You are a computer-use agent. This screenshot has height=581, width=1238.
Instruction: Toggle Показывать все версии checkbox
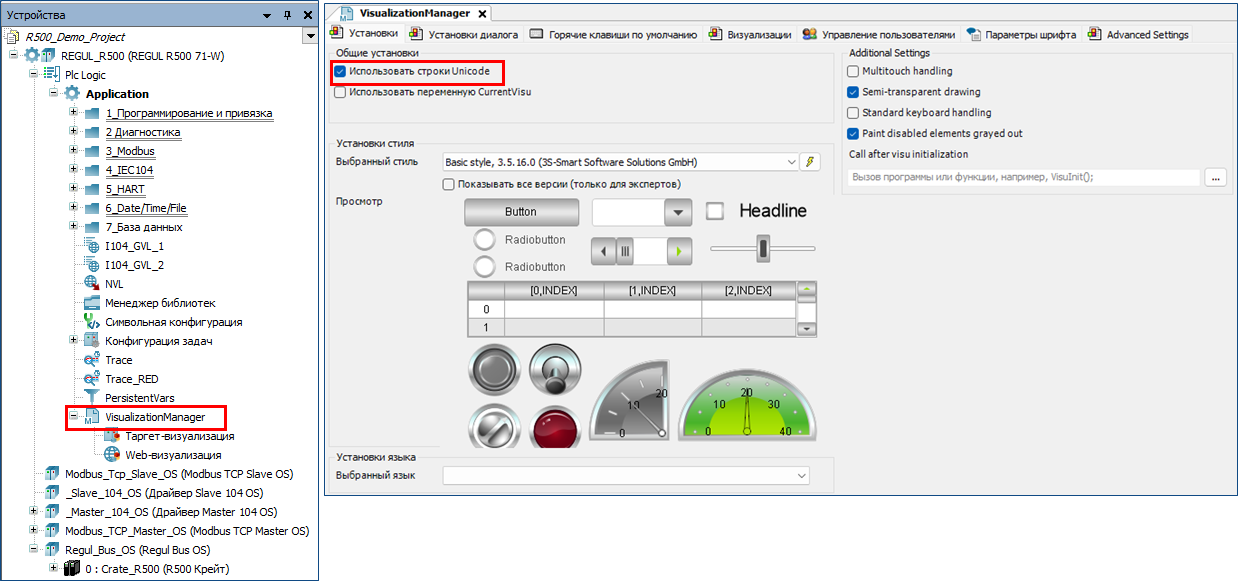pos(449,184)
